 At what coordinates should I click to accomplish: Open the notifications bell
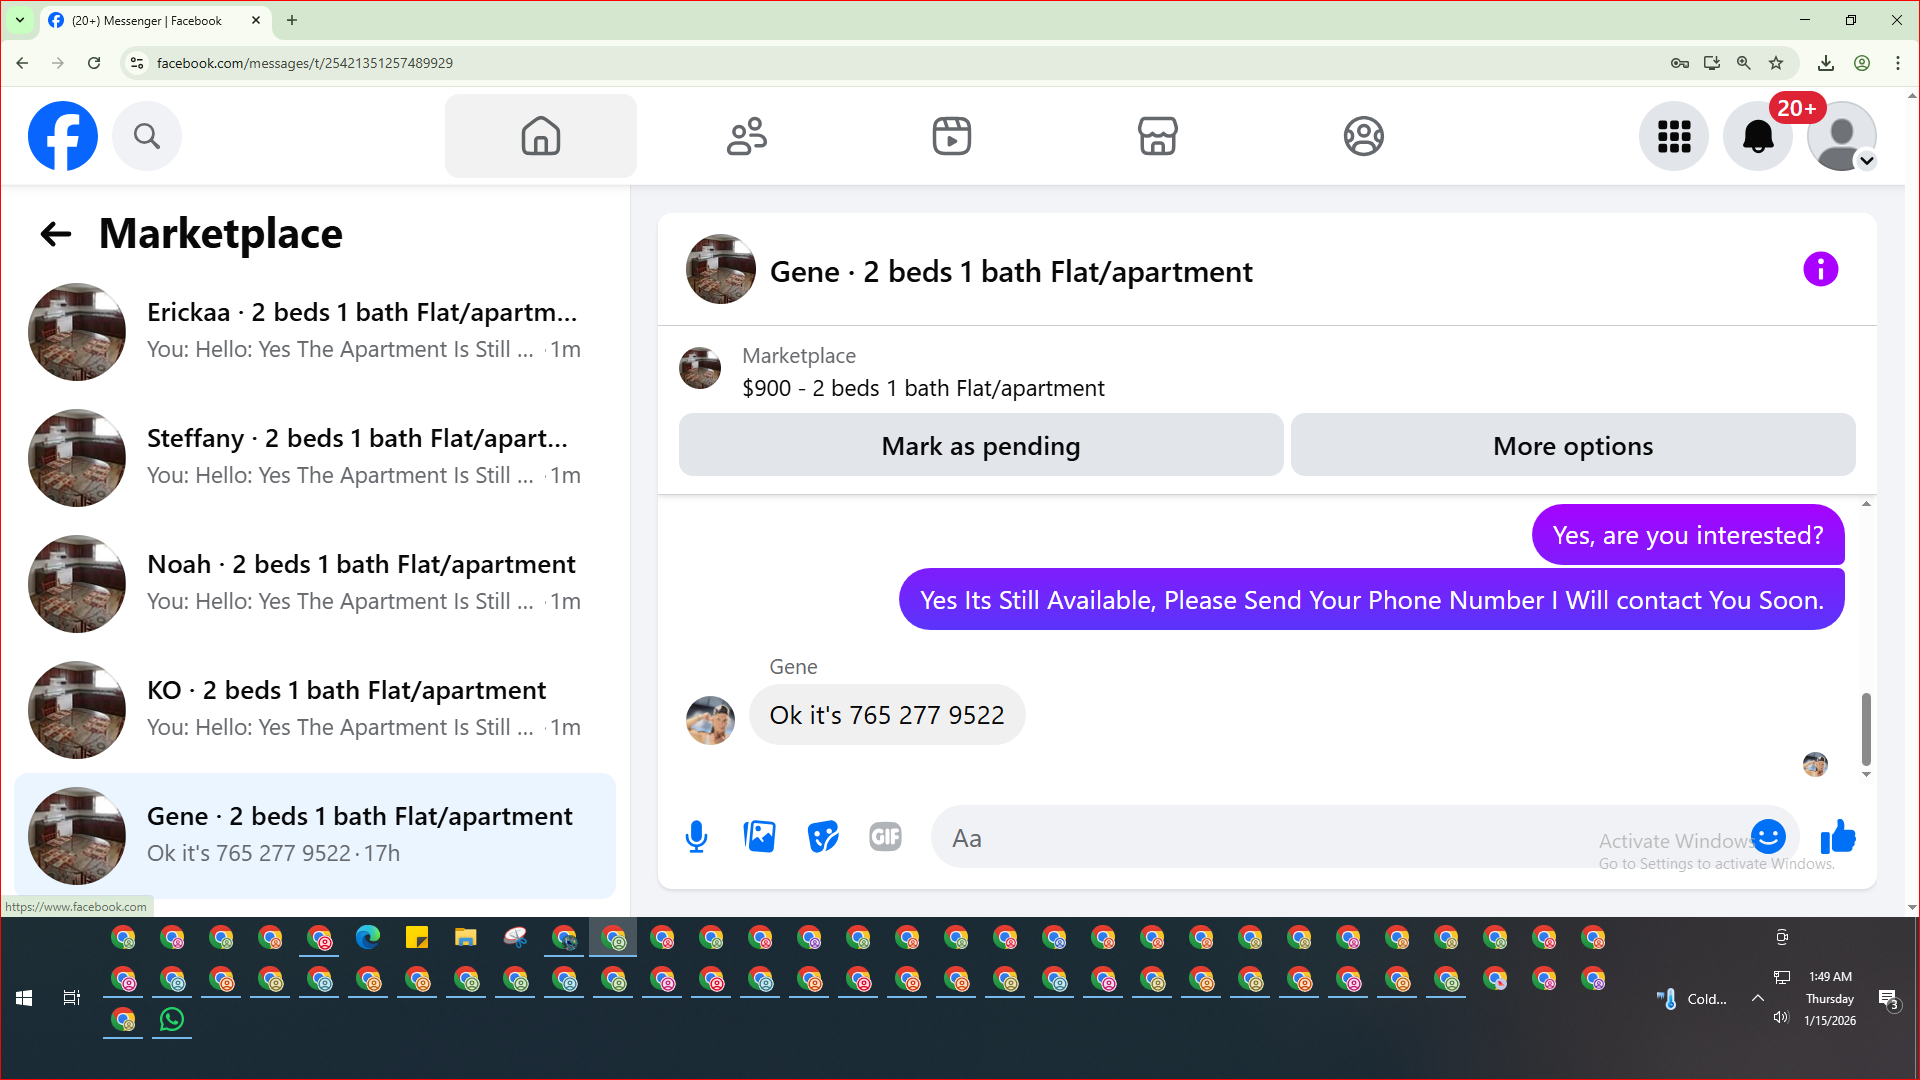click(1758, 136)
